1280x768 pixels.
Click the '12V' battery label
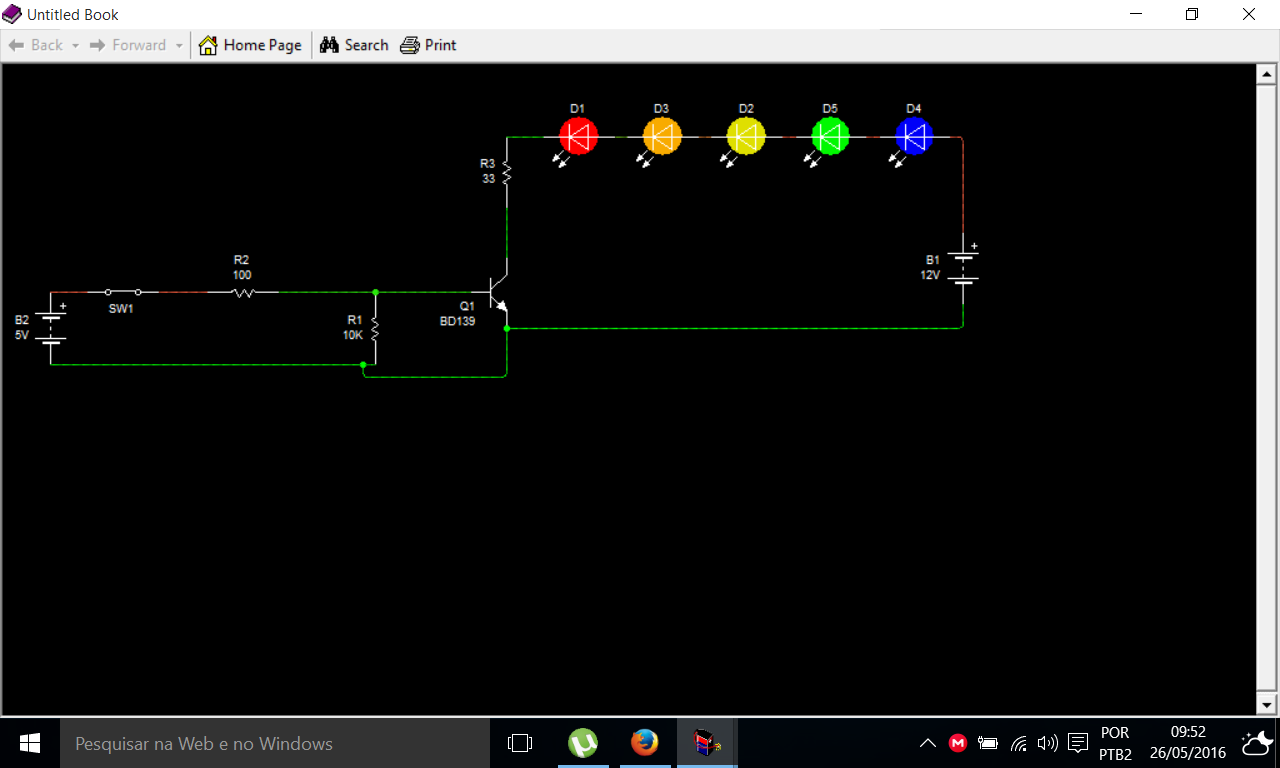tap(931, 275)
